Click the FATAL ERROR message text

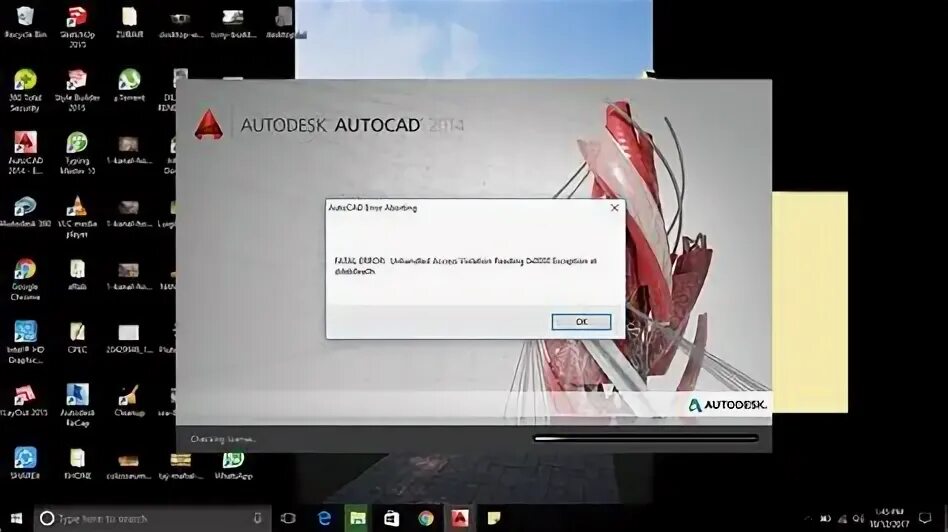(465, 266)
